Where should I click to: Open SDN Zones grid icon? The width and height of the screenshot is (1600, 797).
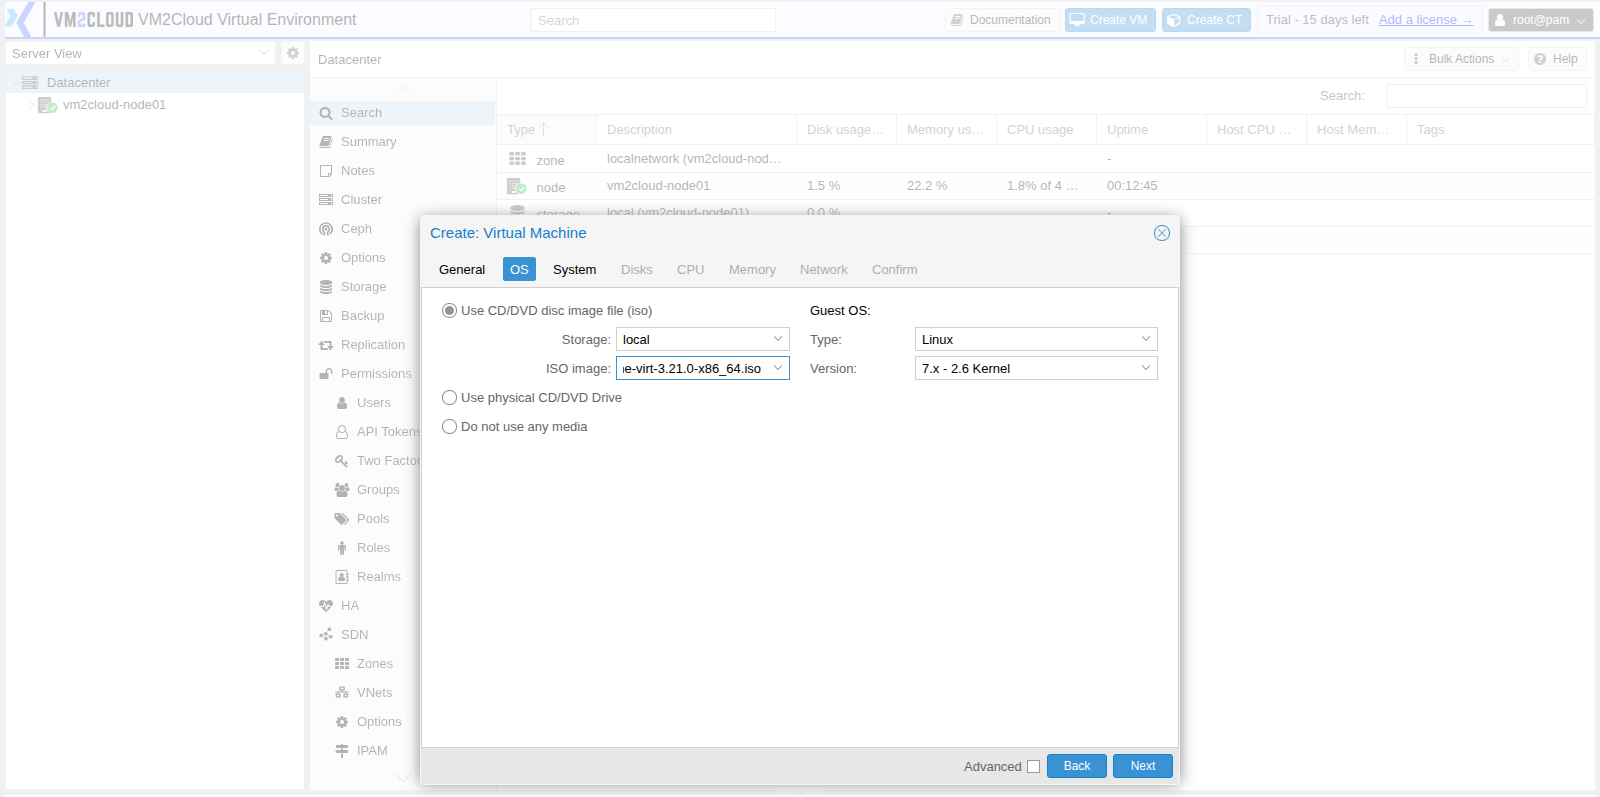pos(342,664)
